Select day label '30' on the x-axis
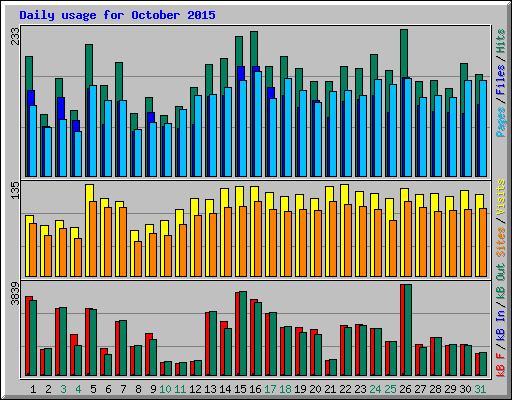Viewport: 512px width, 400px height. [x=465, y=389]
